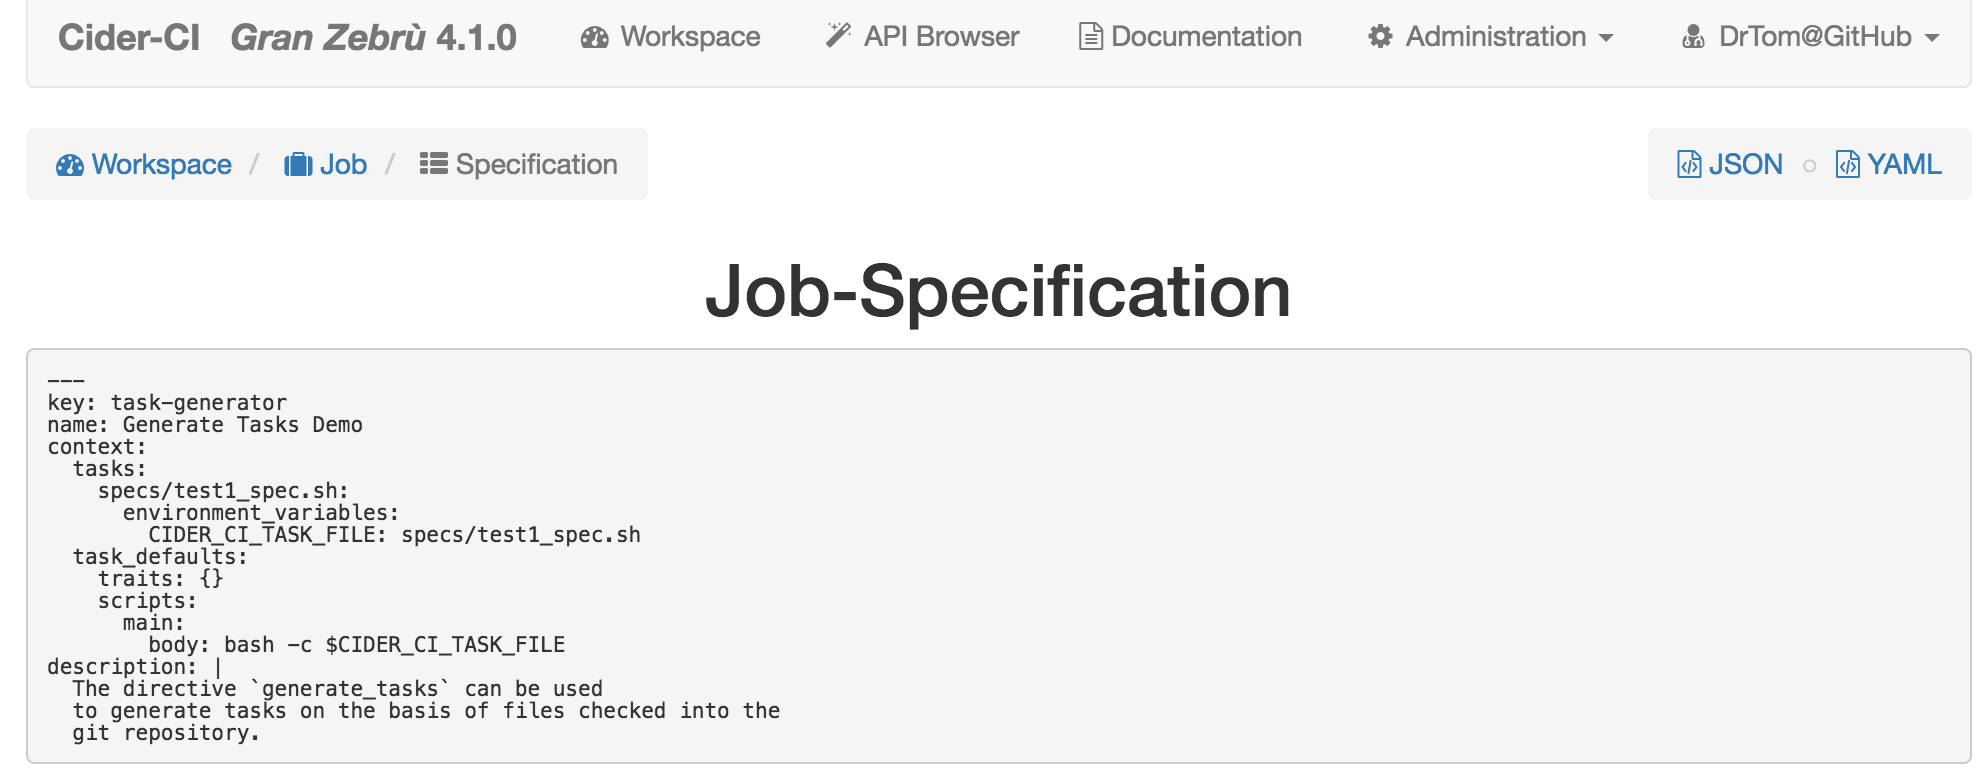Click the Workspace dashboard icon in navbar

tap(595, 37)
